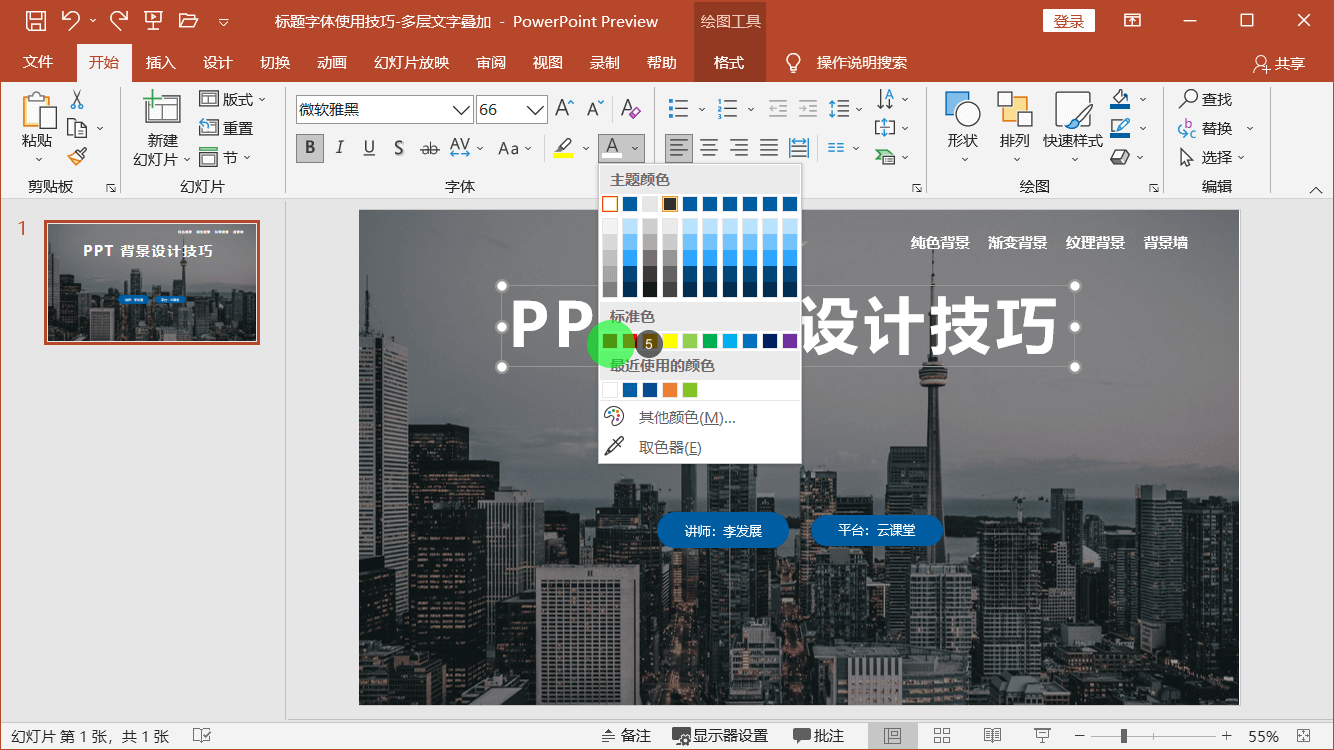The width and height of the screenshot is (1334, 750).
Task: Set right text alignment
Action: click(x=739, y=148)
